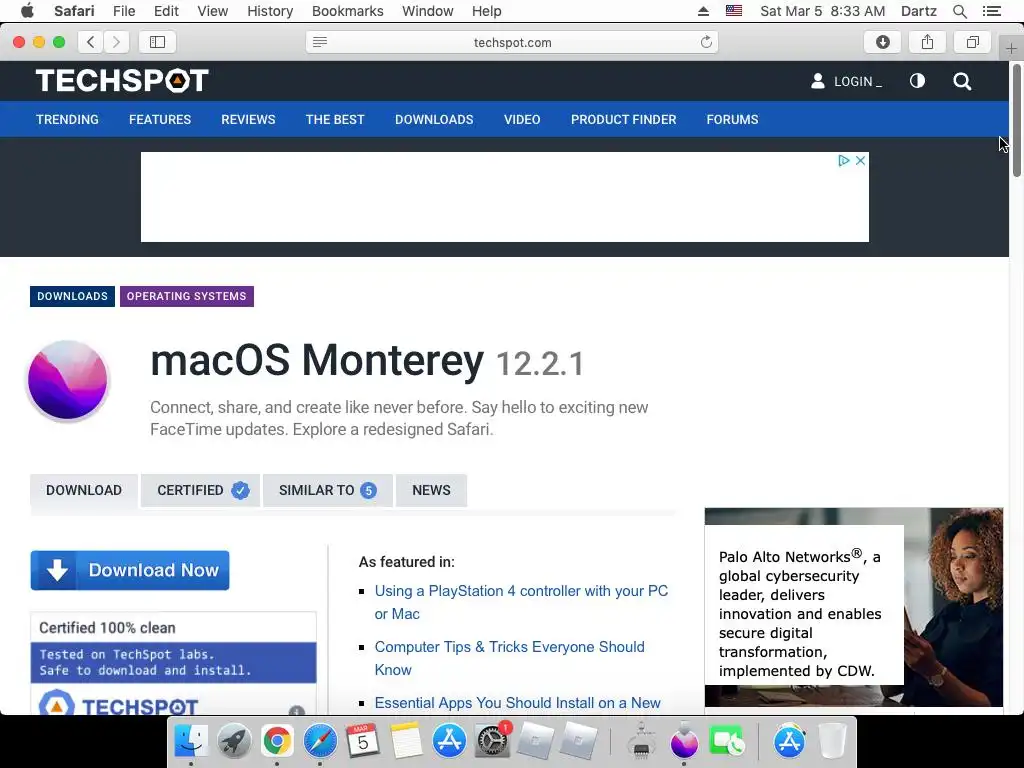This screenshot has width=1024, height=768.
Task: Click the LOGIN link
Action: [857, 82]
